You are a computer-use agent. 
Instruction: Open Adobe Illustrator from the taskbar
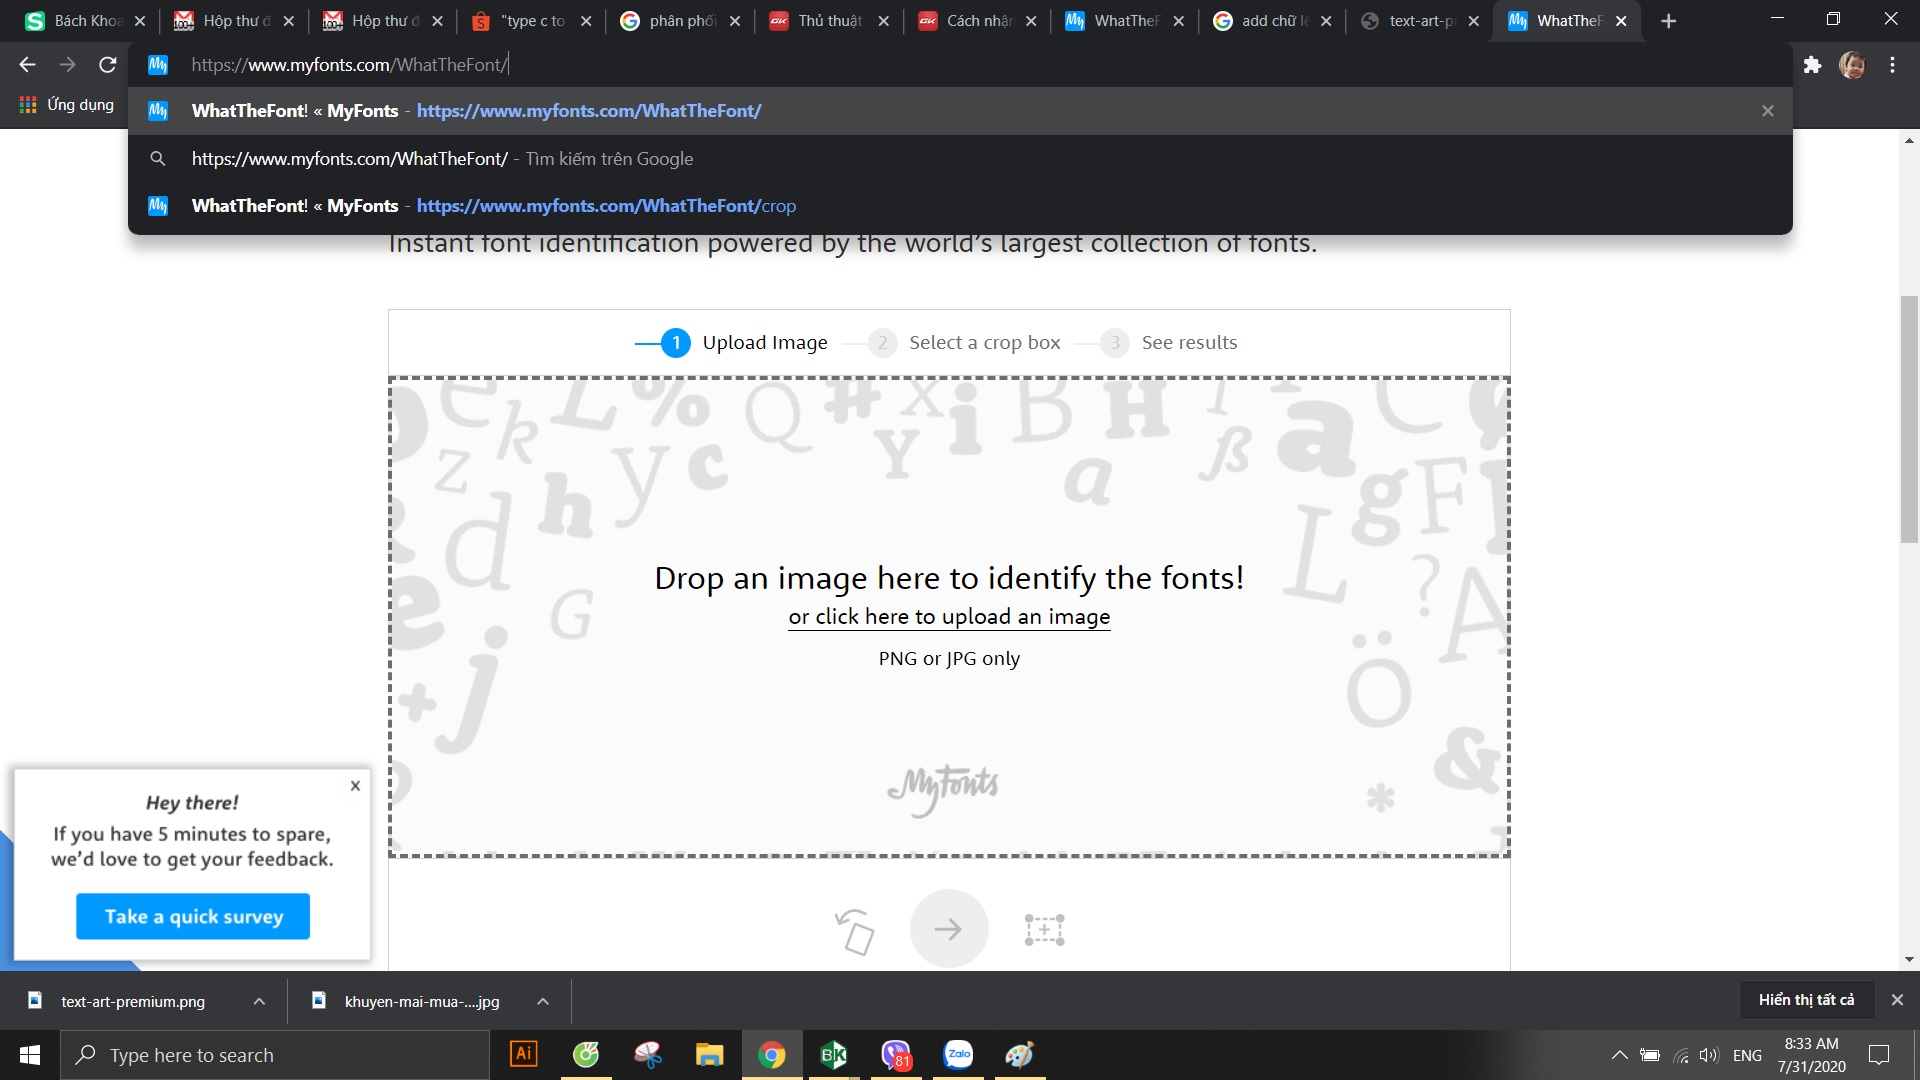tap(523, 1054)
